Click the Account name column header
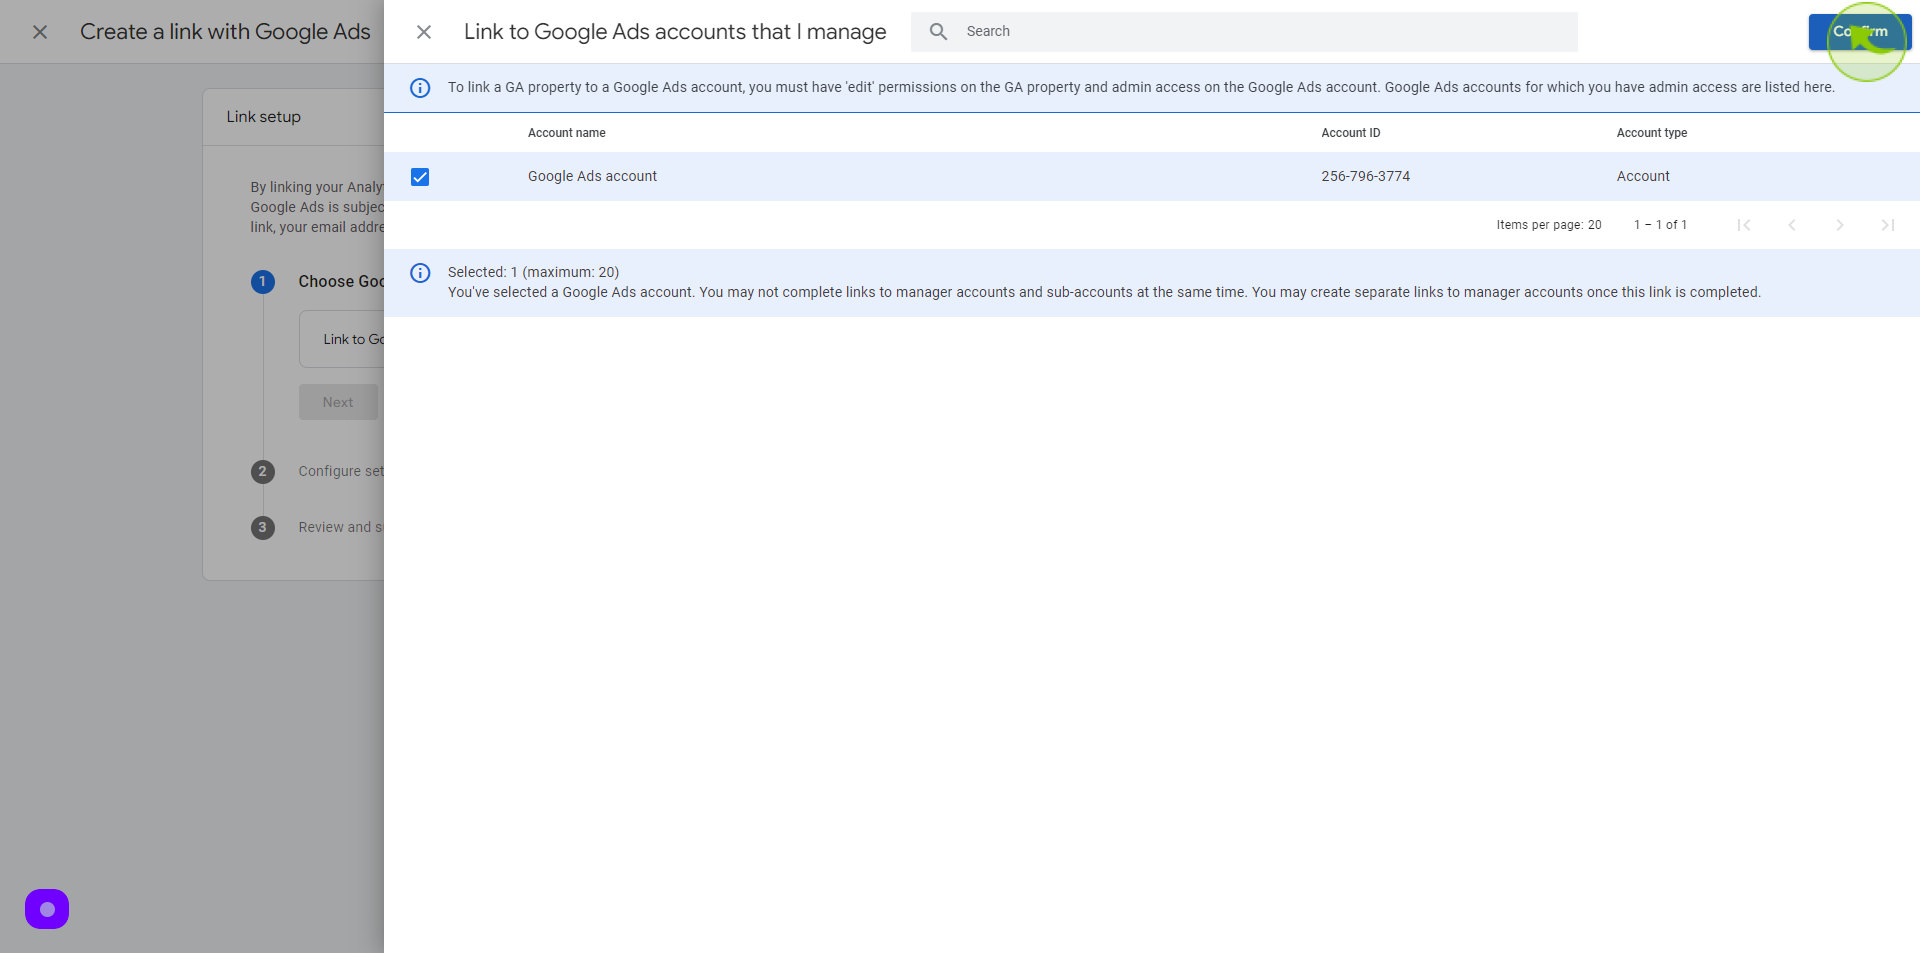Image resolution: width=1920 pixels, height=953 pixels. pos(567,133)
